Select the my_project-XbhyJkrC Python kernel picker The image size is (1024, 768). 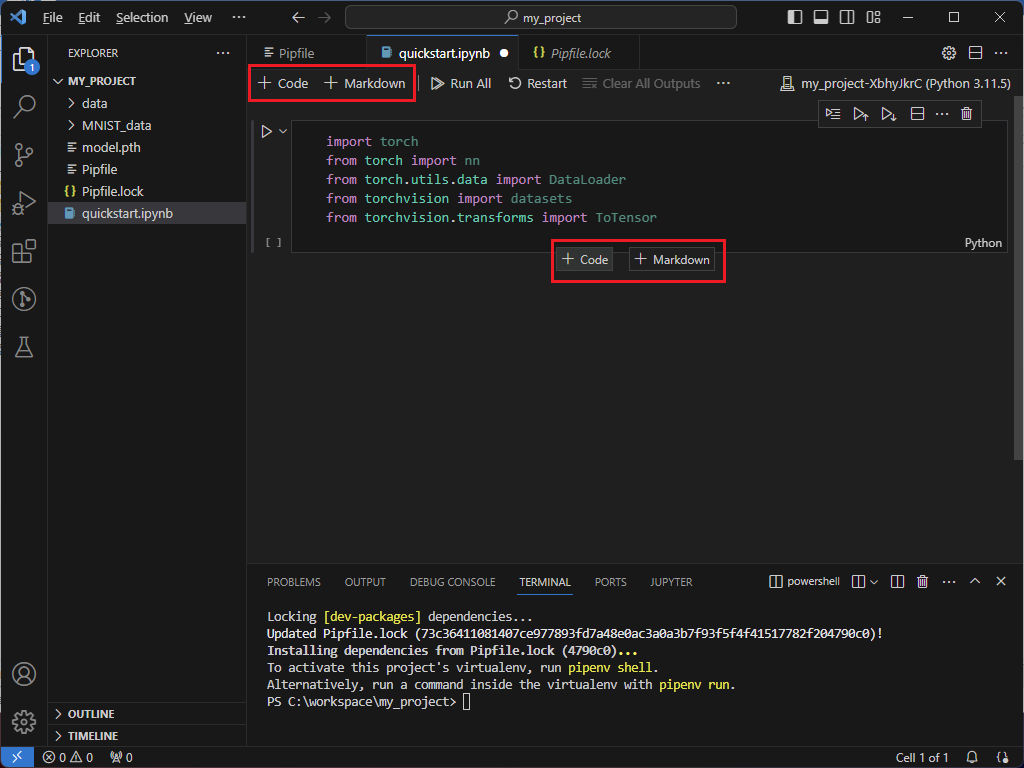pos(895,84)
